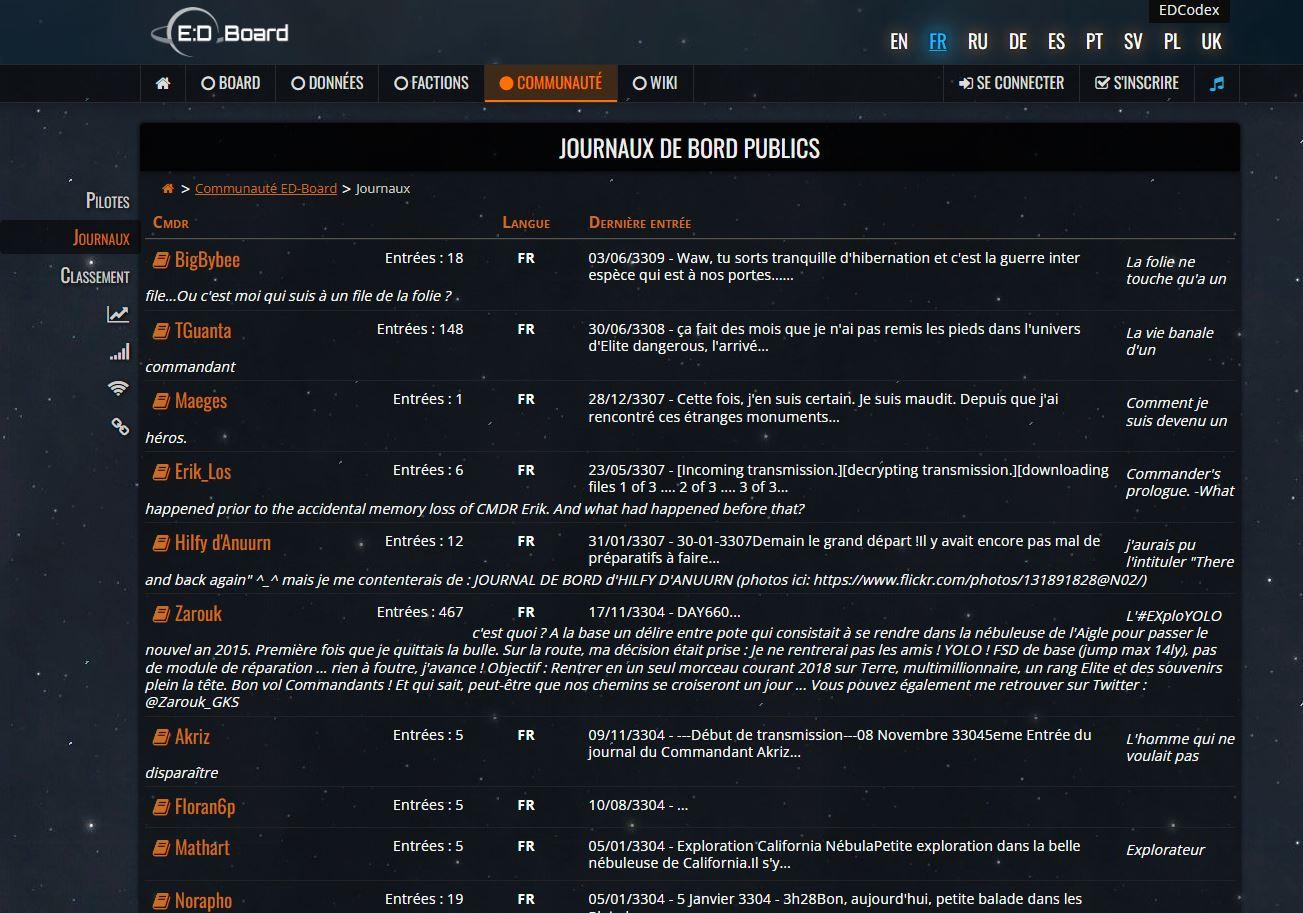Open Floran6p's journal
This screenshot has width=1303, height=913.
205,807
